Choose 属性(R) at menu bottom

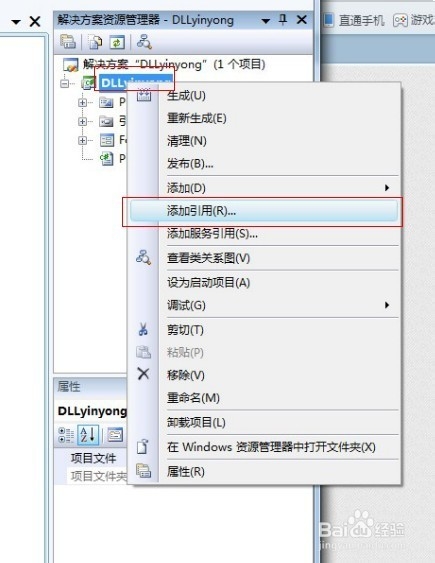264,471
